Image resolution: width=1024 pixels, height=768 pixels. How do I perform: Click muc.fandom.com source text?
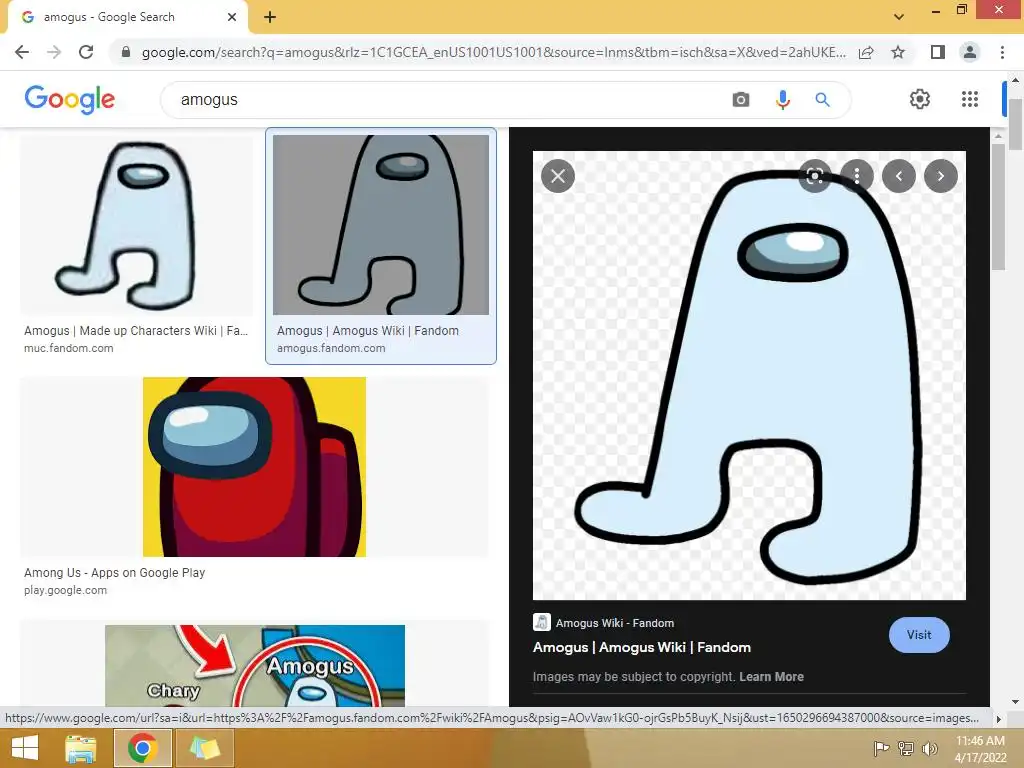(69, 348)
